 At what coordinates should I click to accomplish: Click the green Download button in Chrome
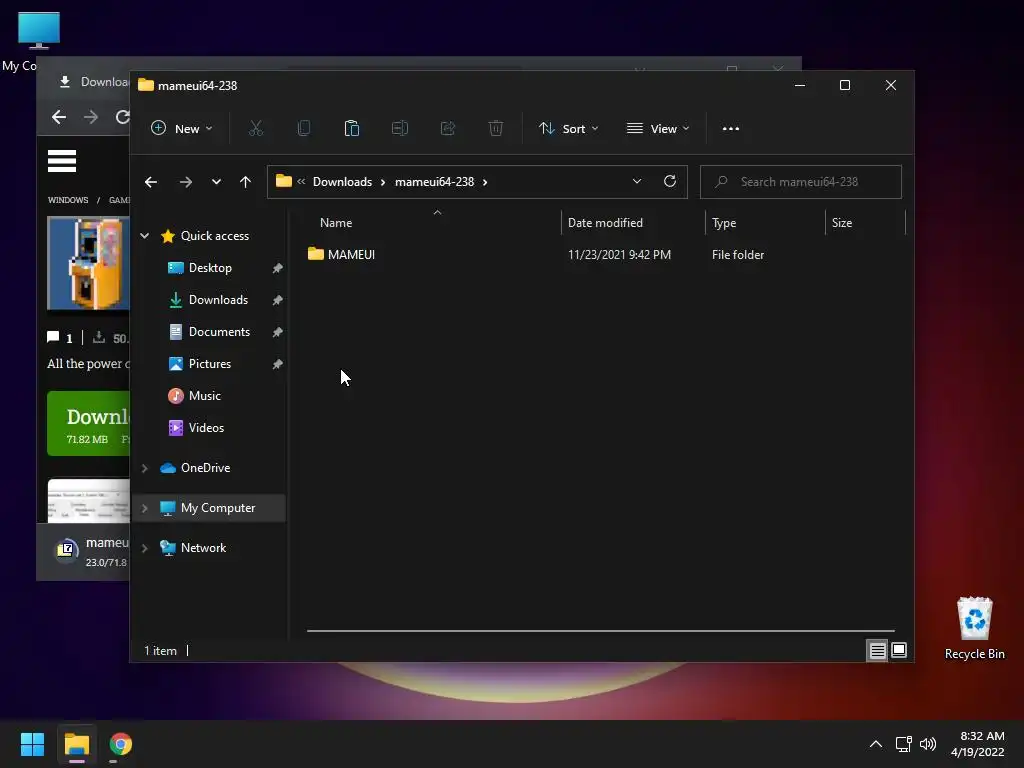point(88,423)
